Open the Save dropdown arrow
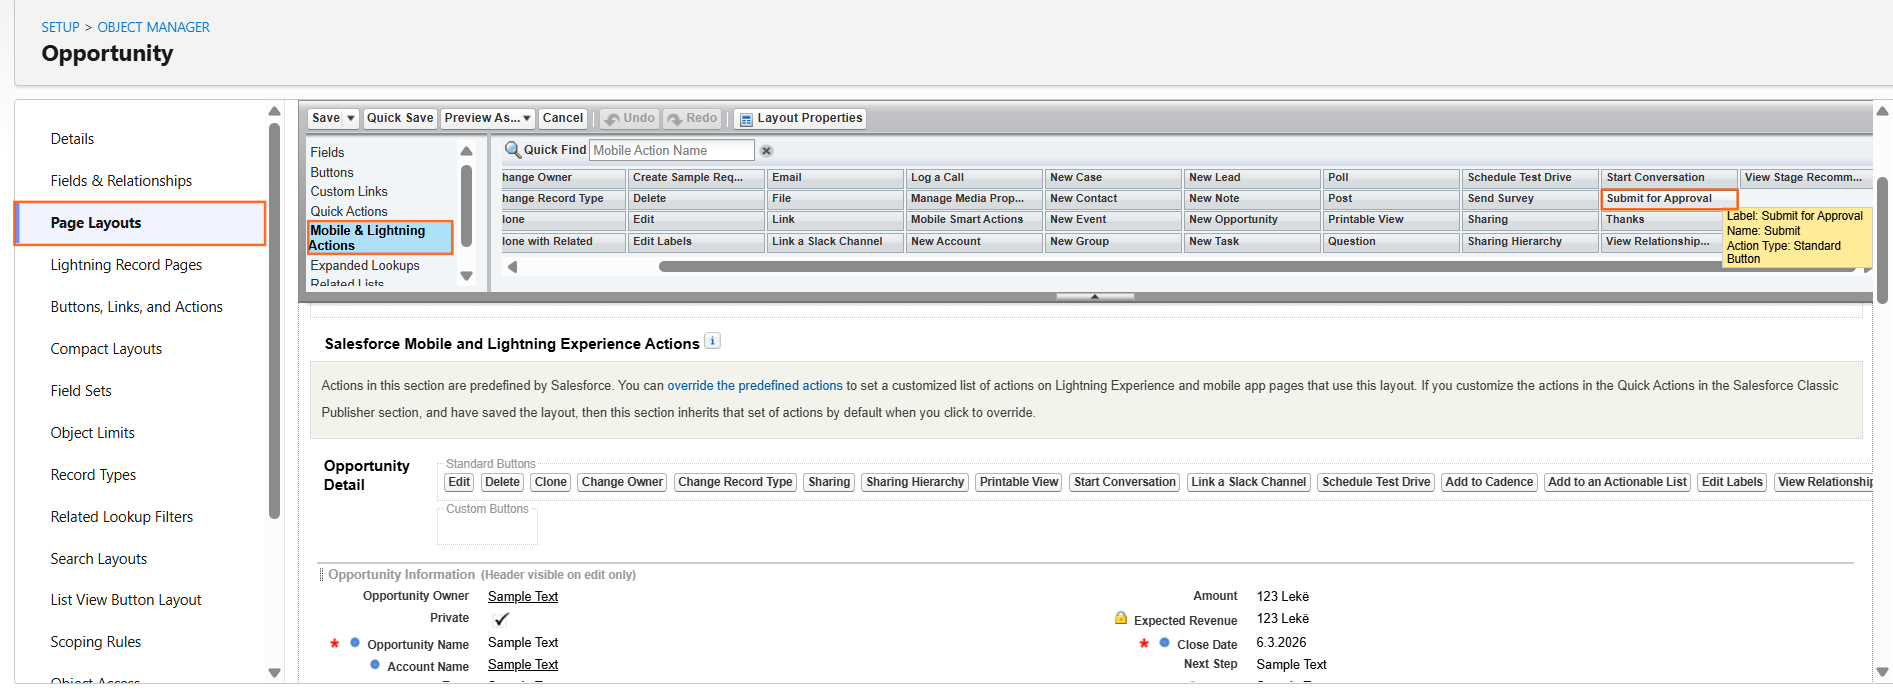The width and height of the screenshot is (1893, 696). coord(351,118)
